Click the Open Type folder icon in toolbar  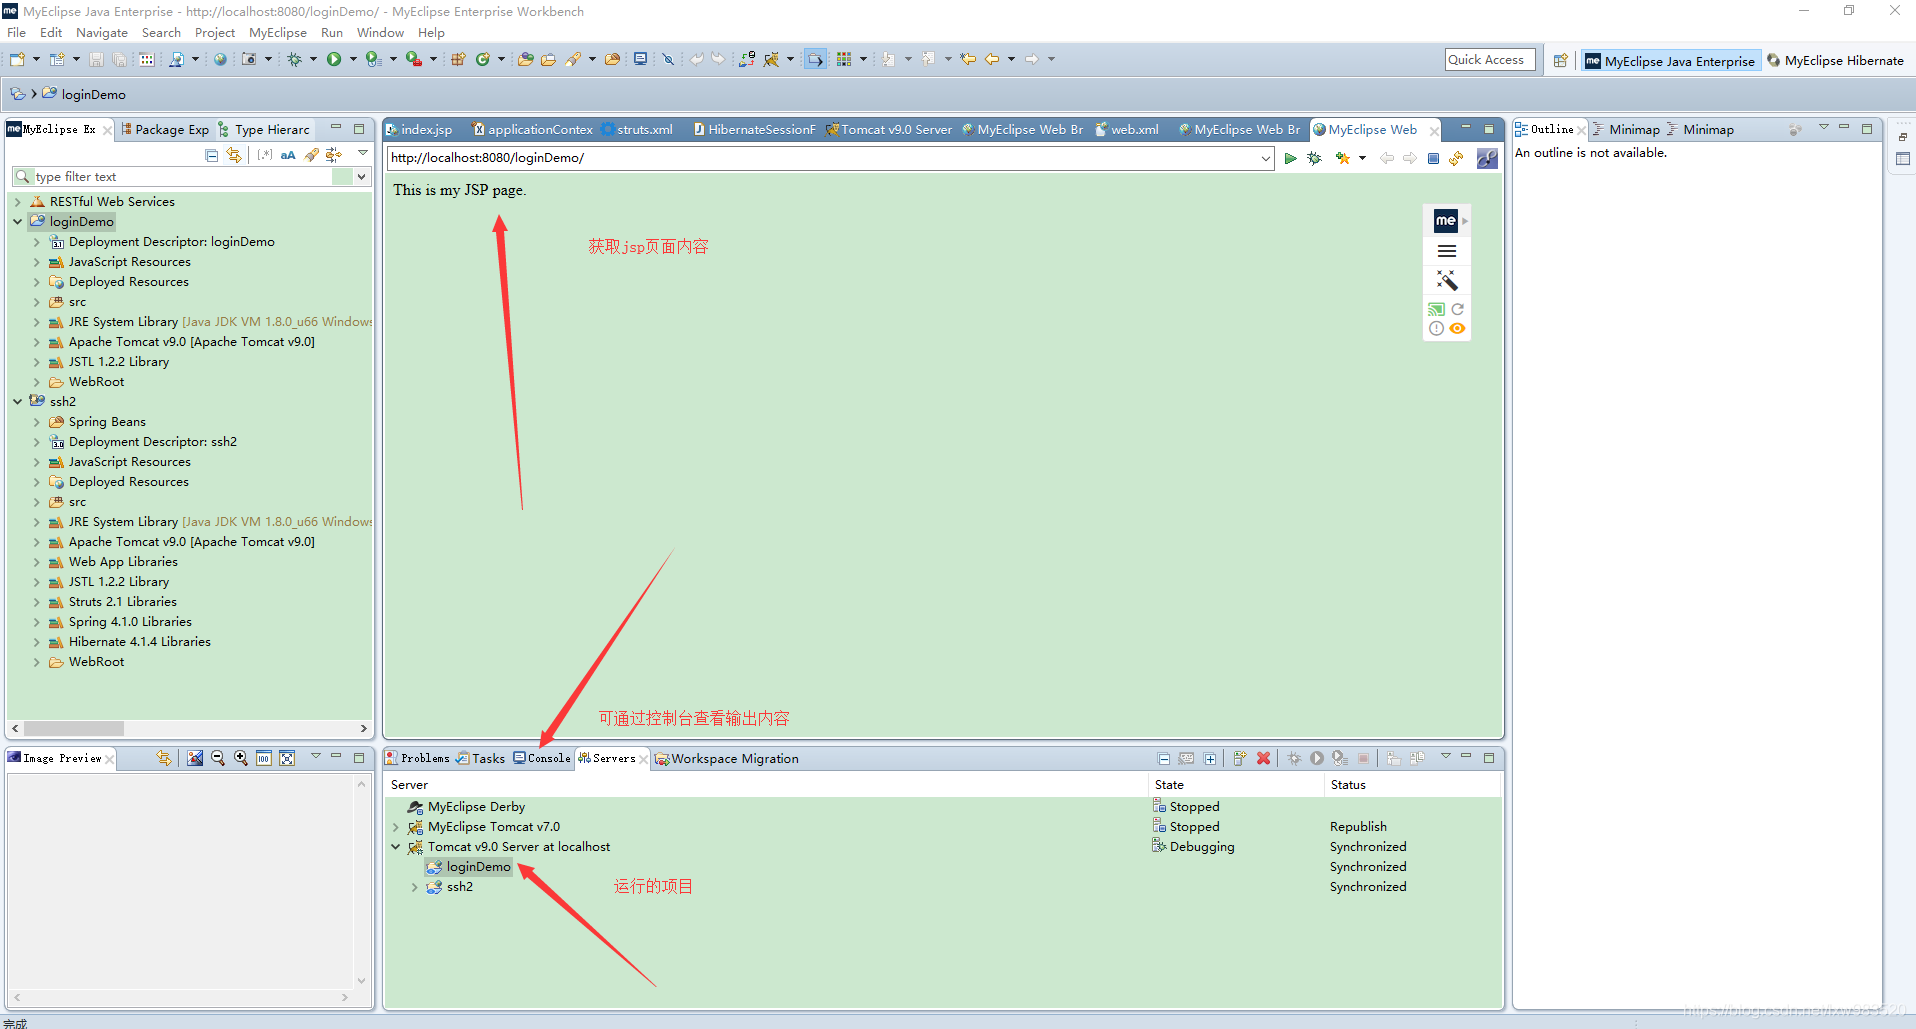525,60
